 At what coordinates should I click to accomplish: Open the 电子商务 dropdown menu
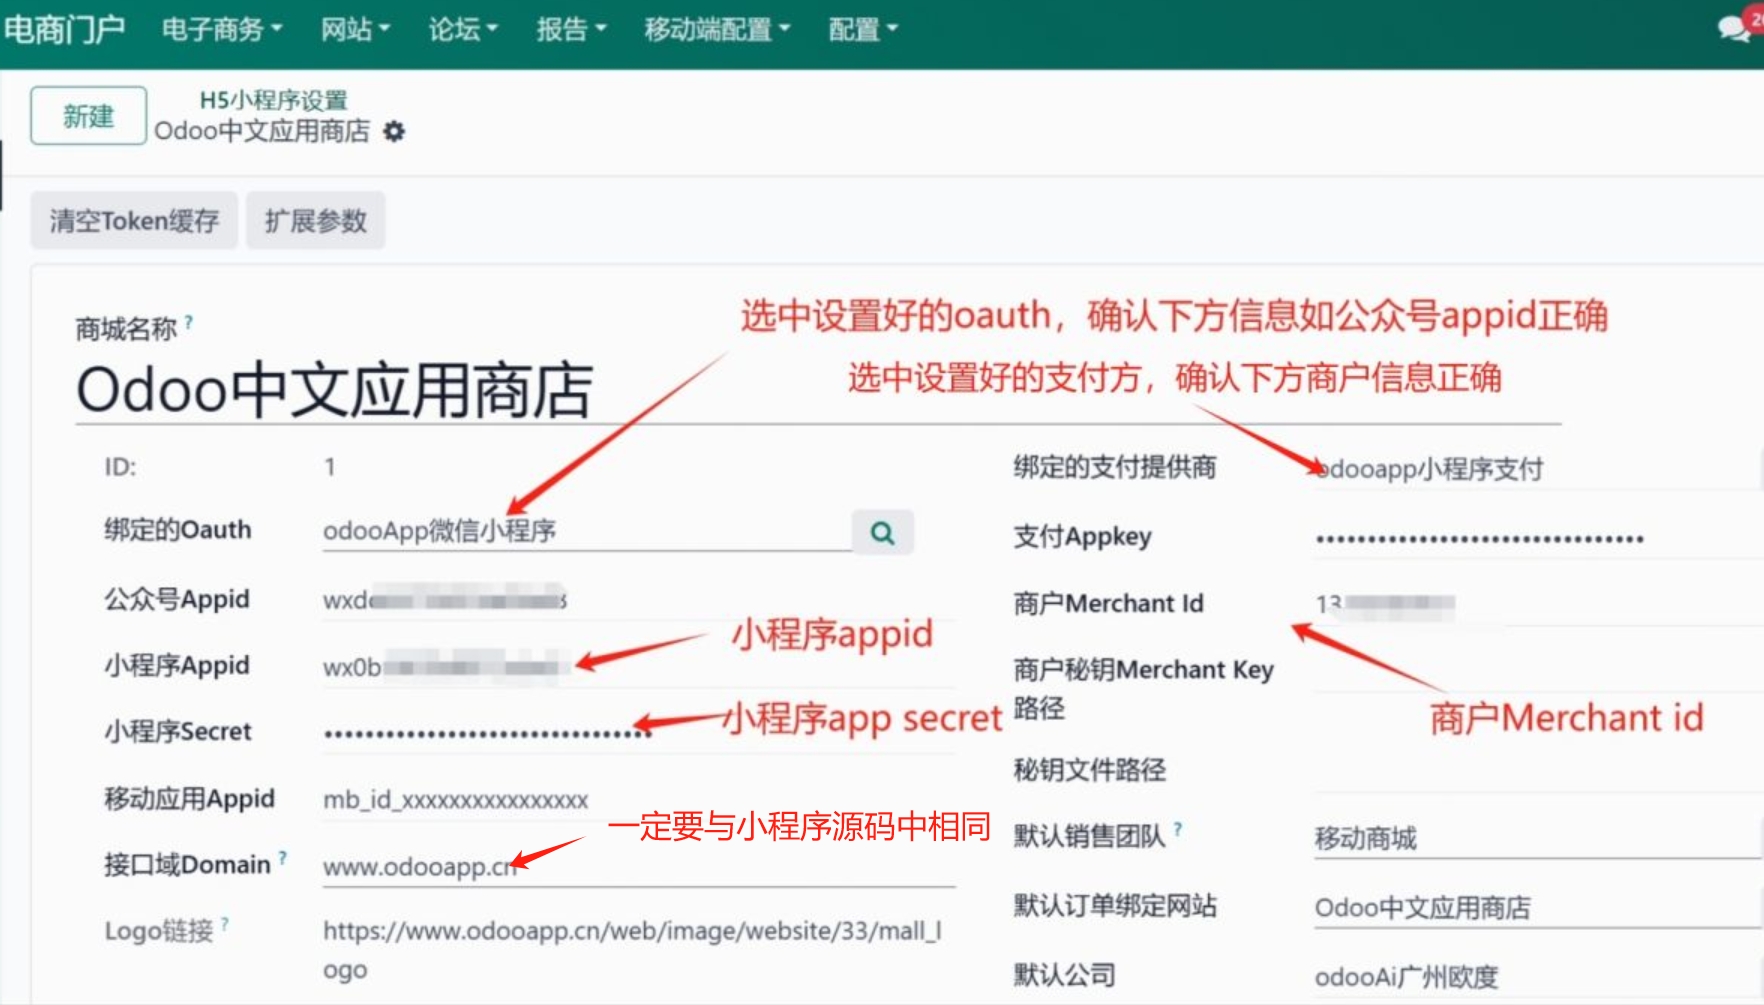[222, 30]
